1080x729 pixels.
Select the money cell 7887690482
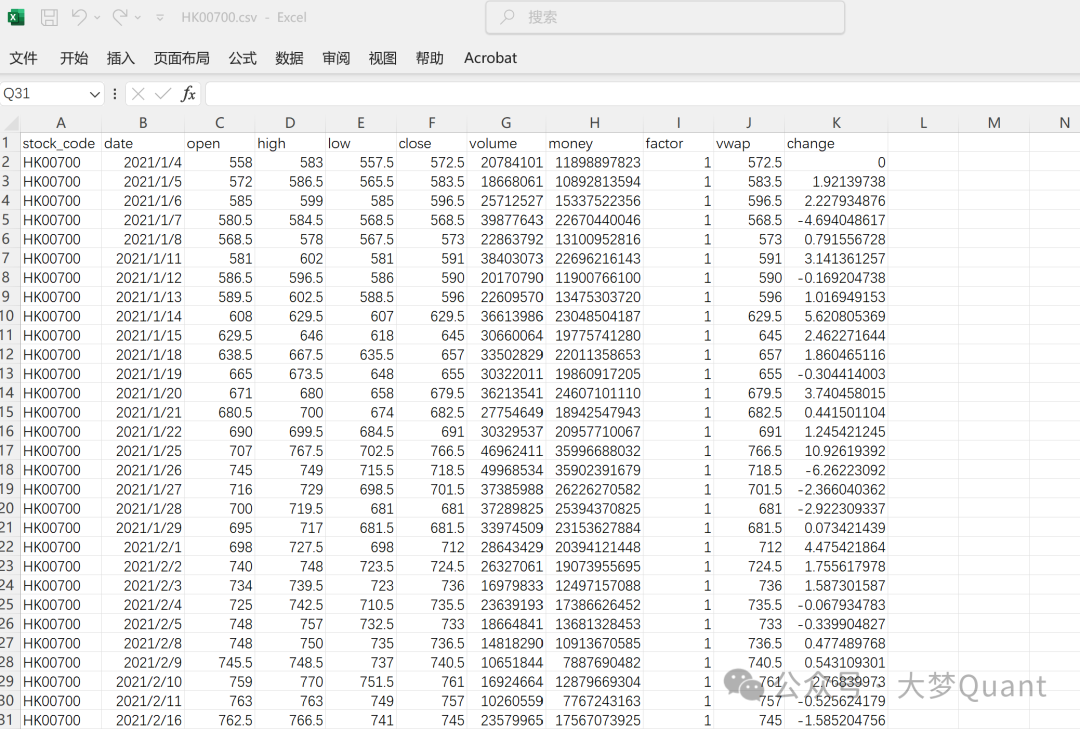click(594, 662)
